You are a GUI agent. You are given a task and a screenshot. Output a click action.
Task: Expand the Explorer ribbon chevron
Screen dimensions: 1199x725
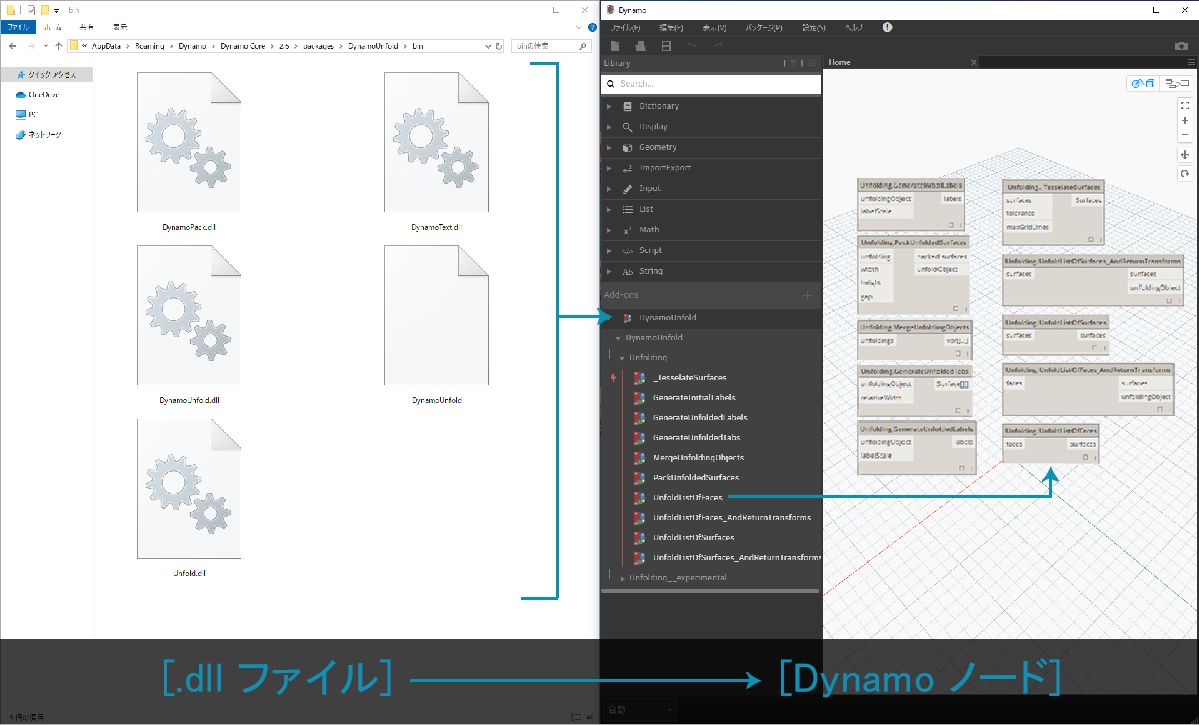pos(578,28)
